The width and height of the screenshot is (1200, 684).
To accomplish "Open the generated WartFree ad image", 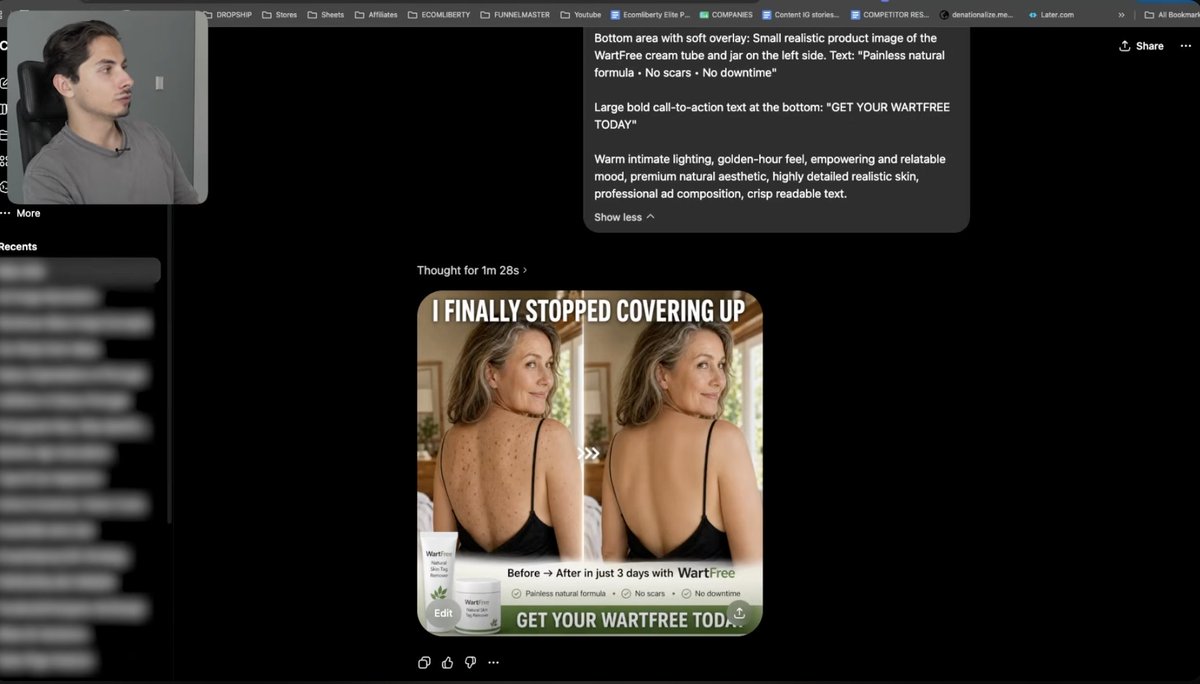I will coord(590,463).
